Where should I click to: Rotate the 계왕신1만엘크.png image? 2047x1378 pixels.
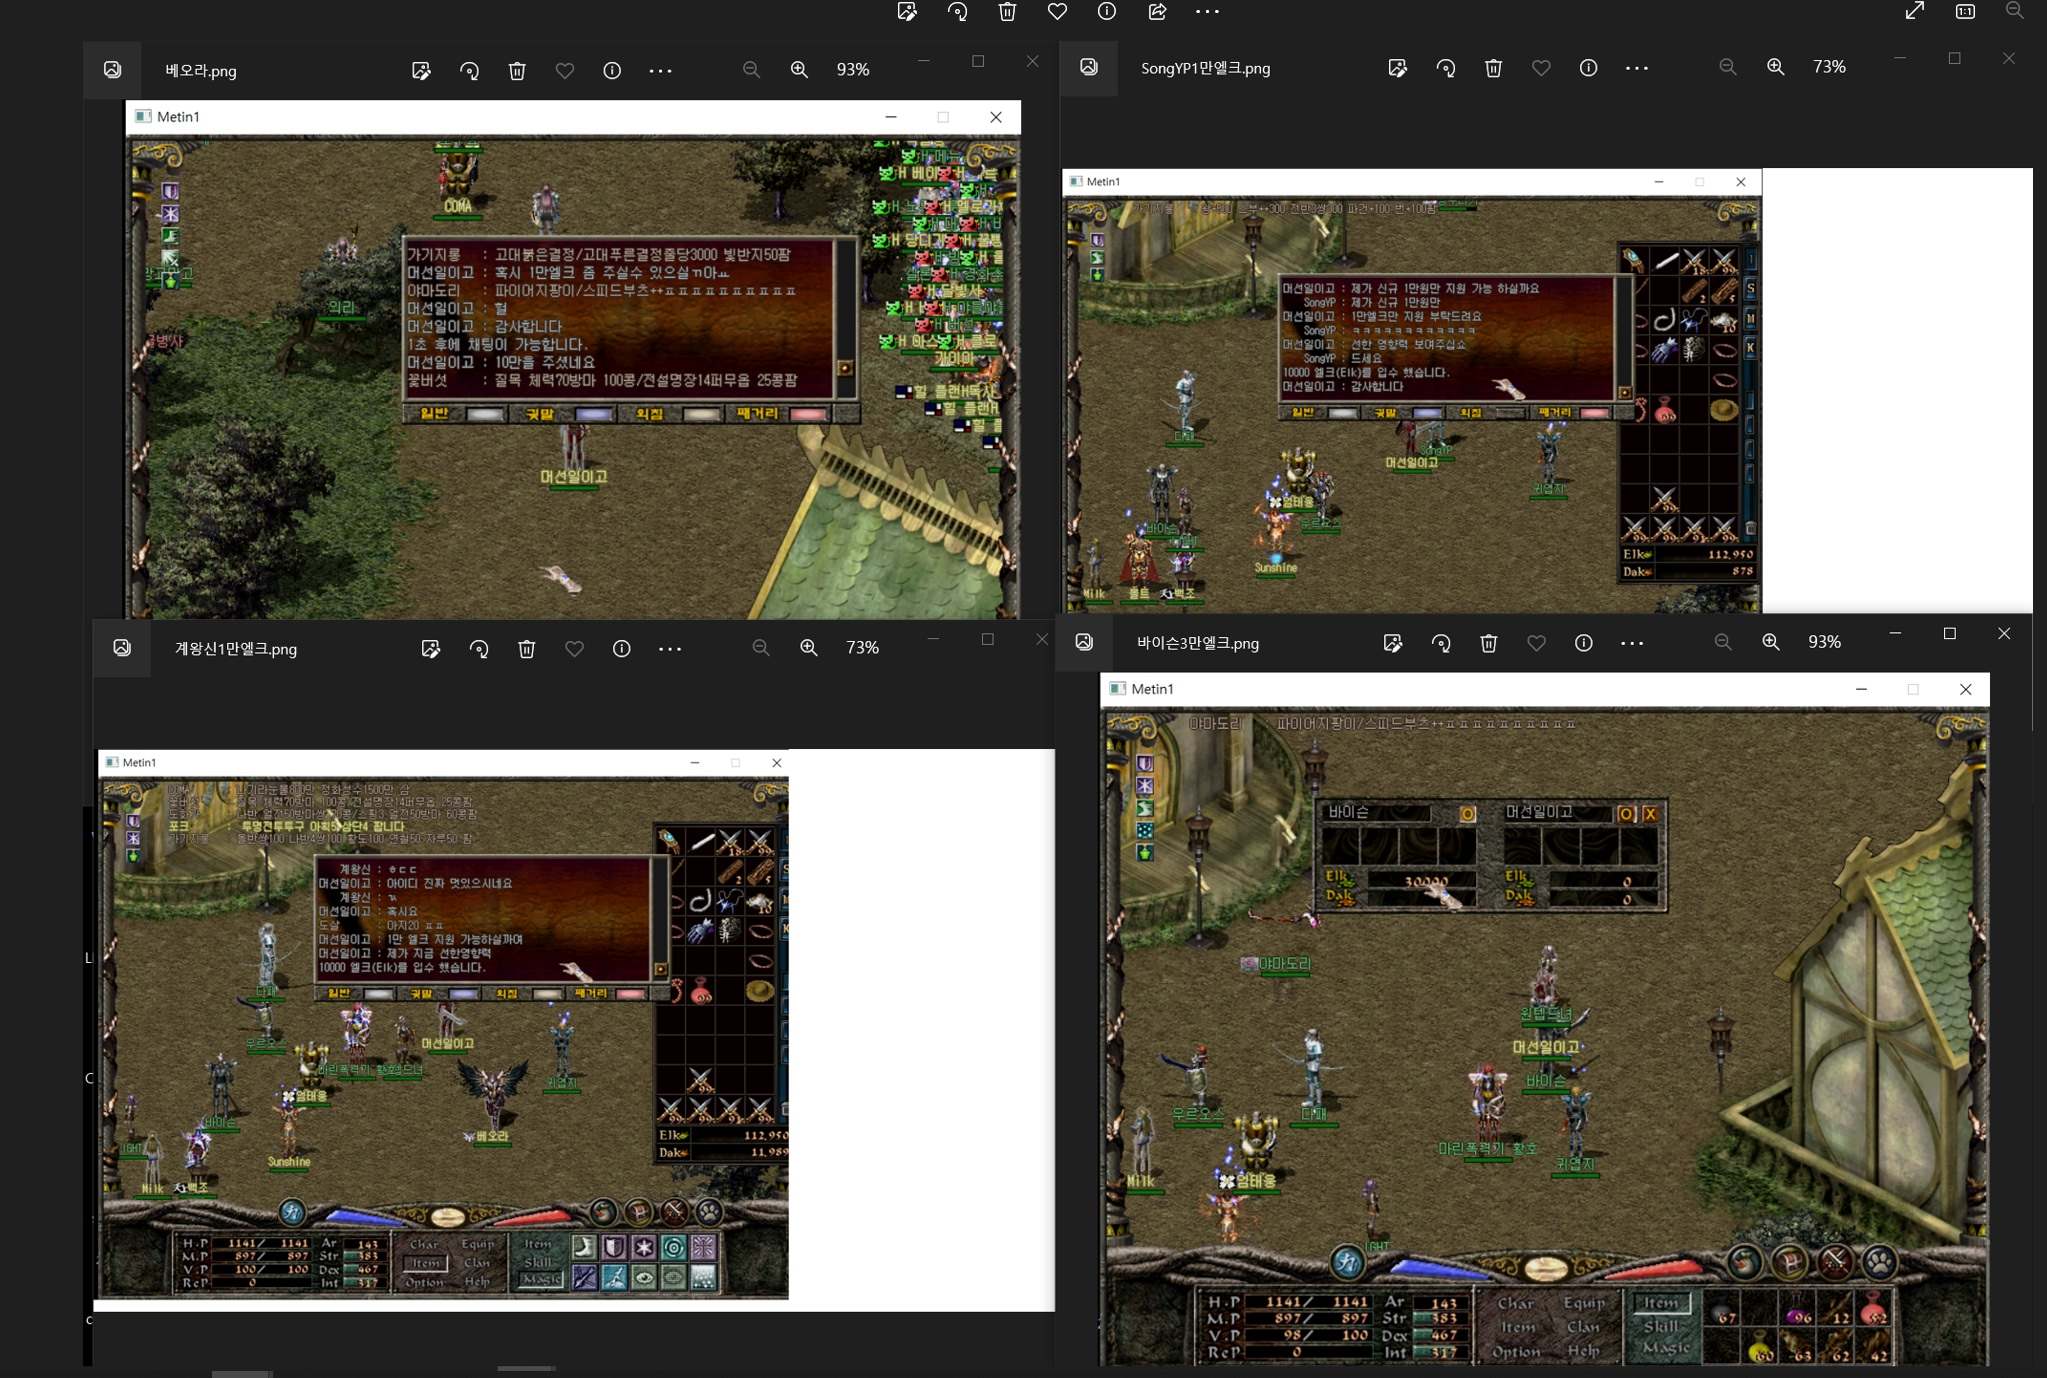[x=479, y=649]
